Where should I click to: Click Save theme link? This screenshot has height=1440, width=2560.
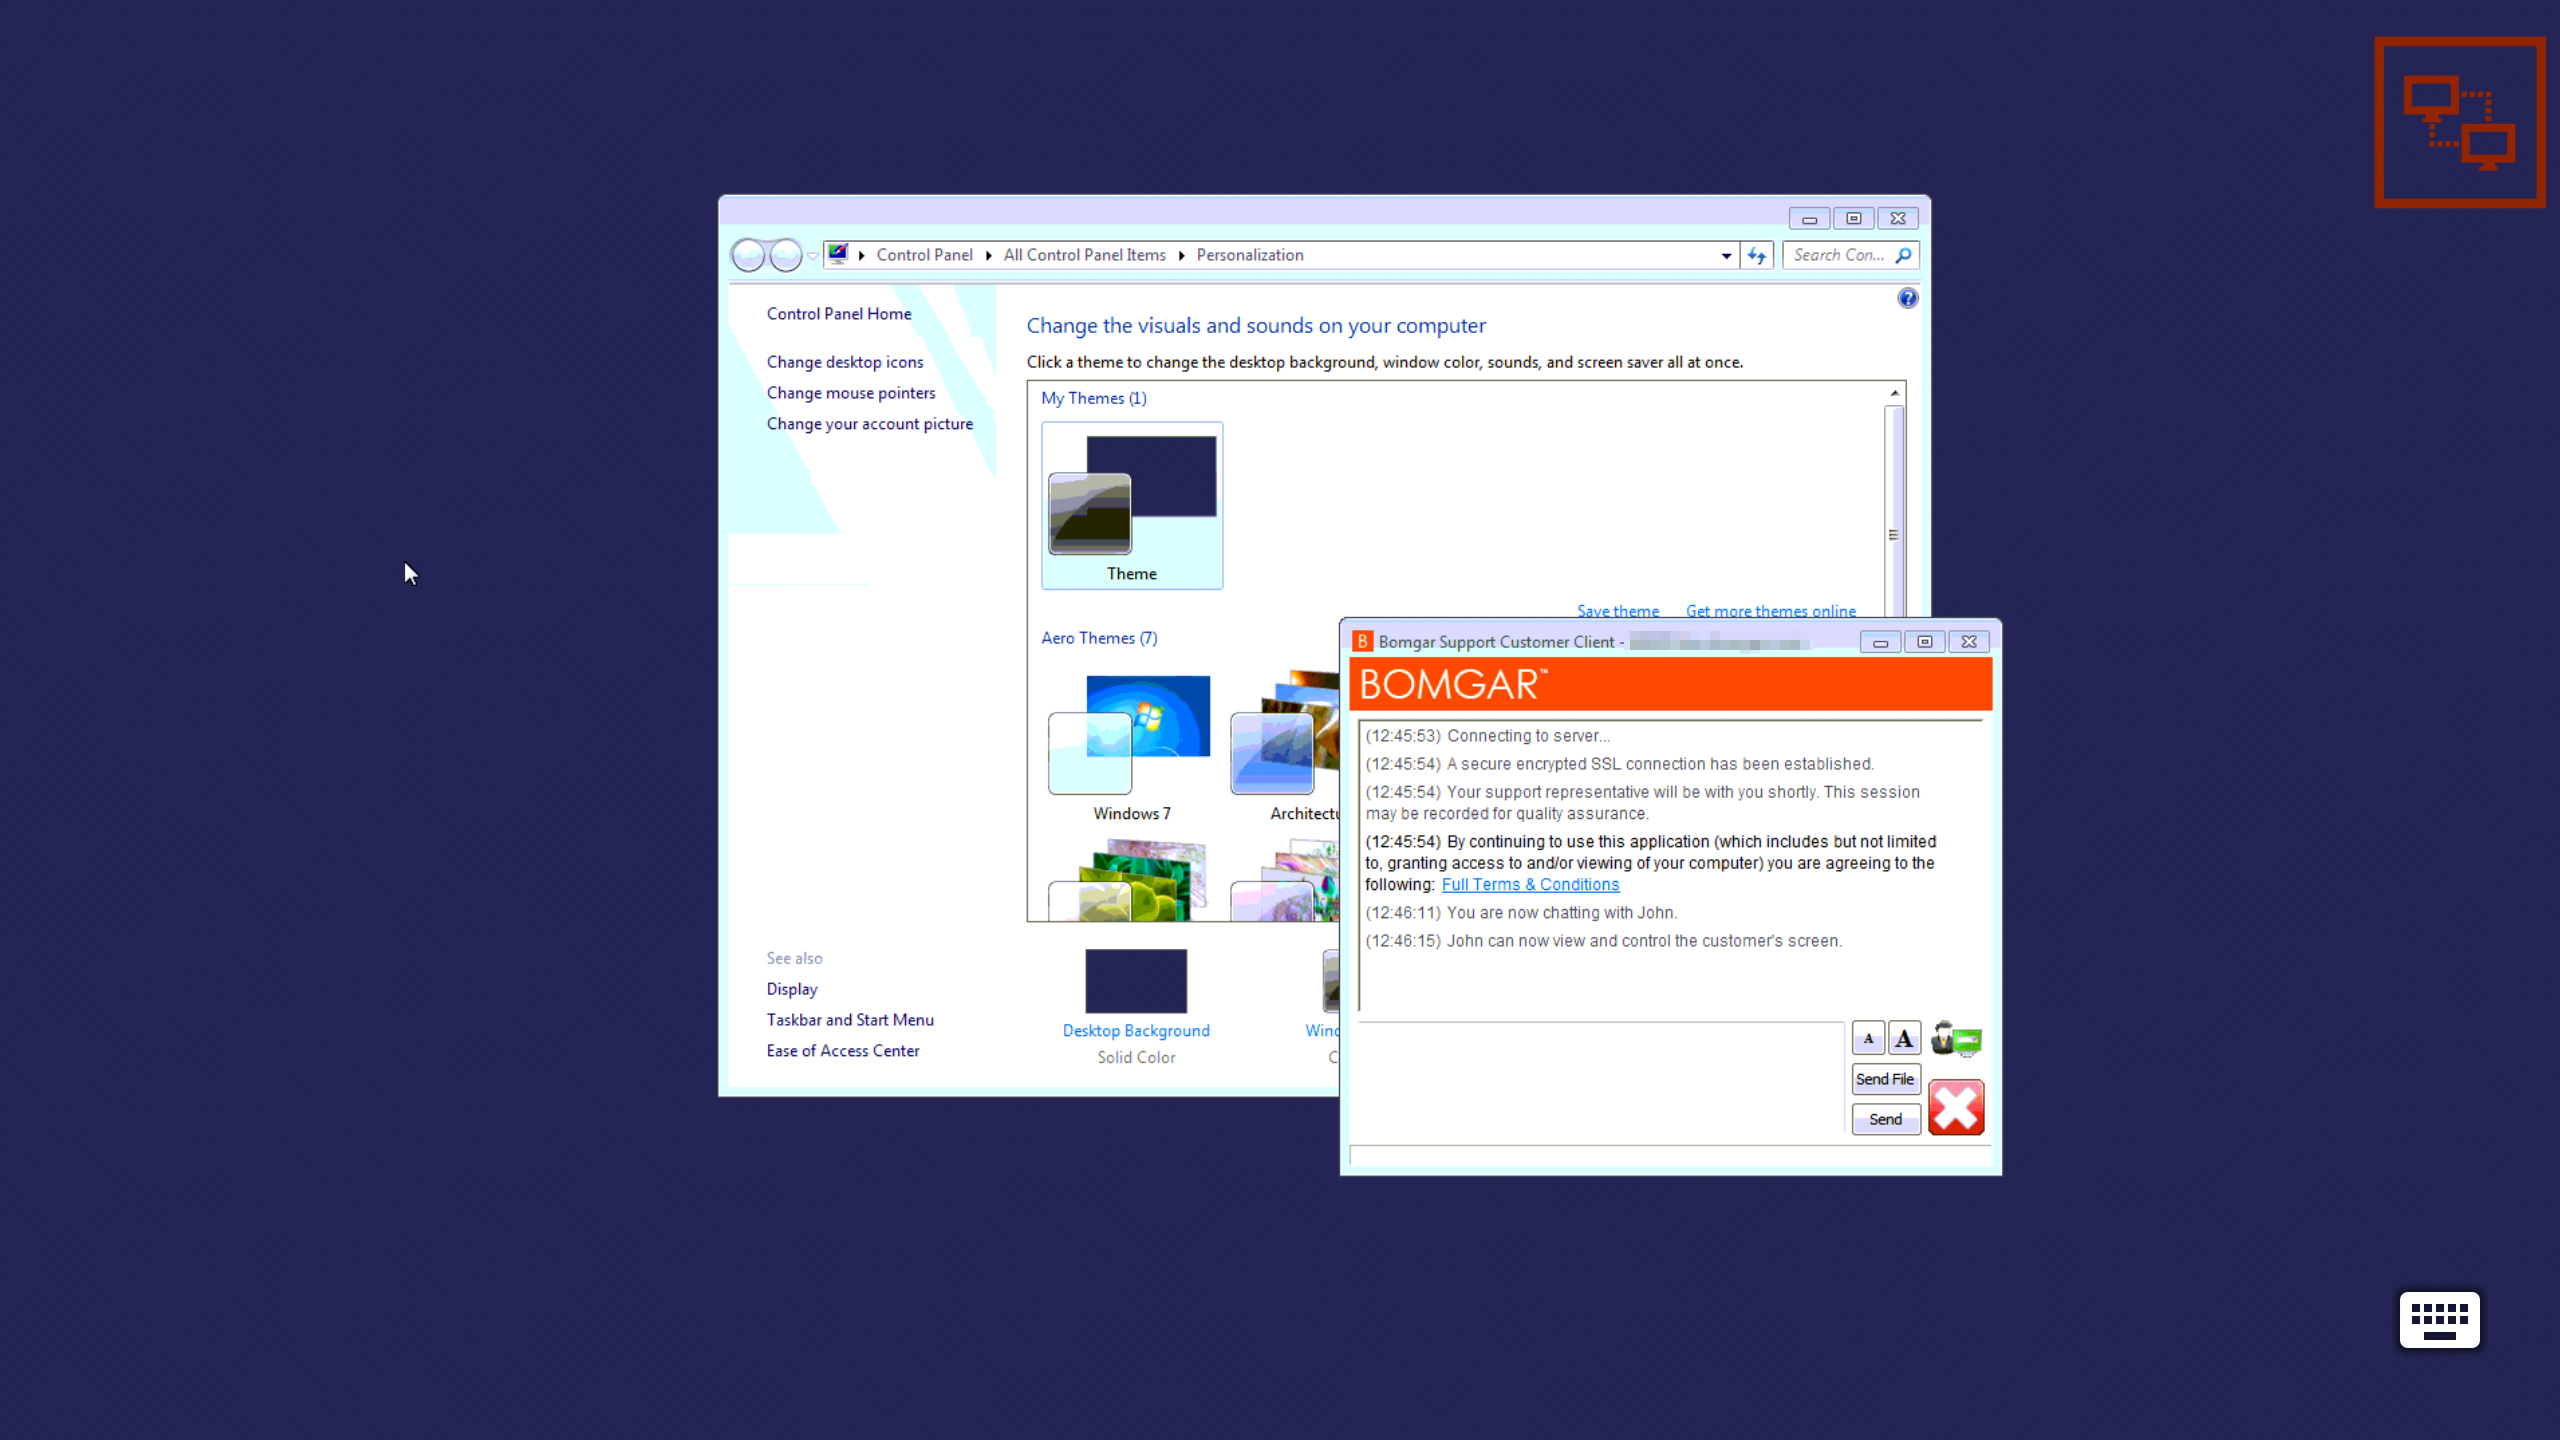point(1618,611)
